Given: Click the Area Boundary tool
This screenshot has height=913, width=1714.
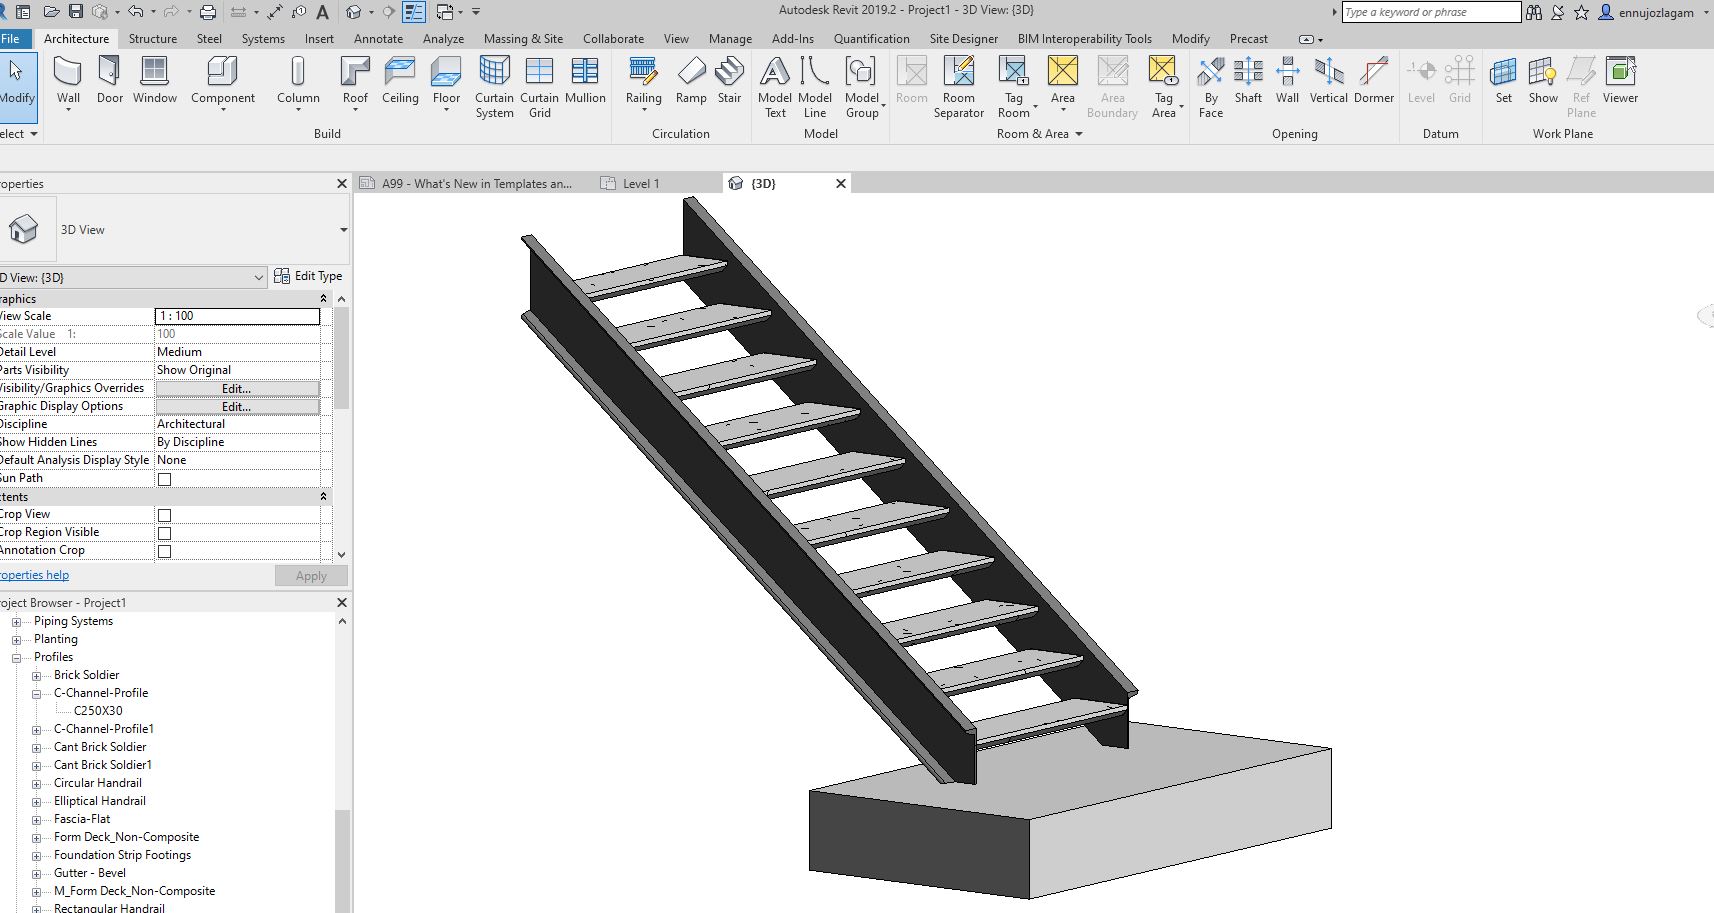Looking at the screenshot, I should click(x=1111, y=85).
